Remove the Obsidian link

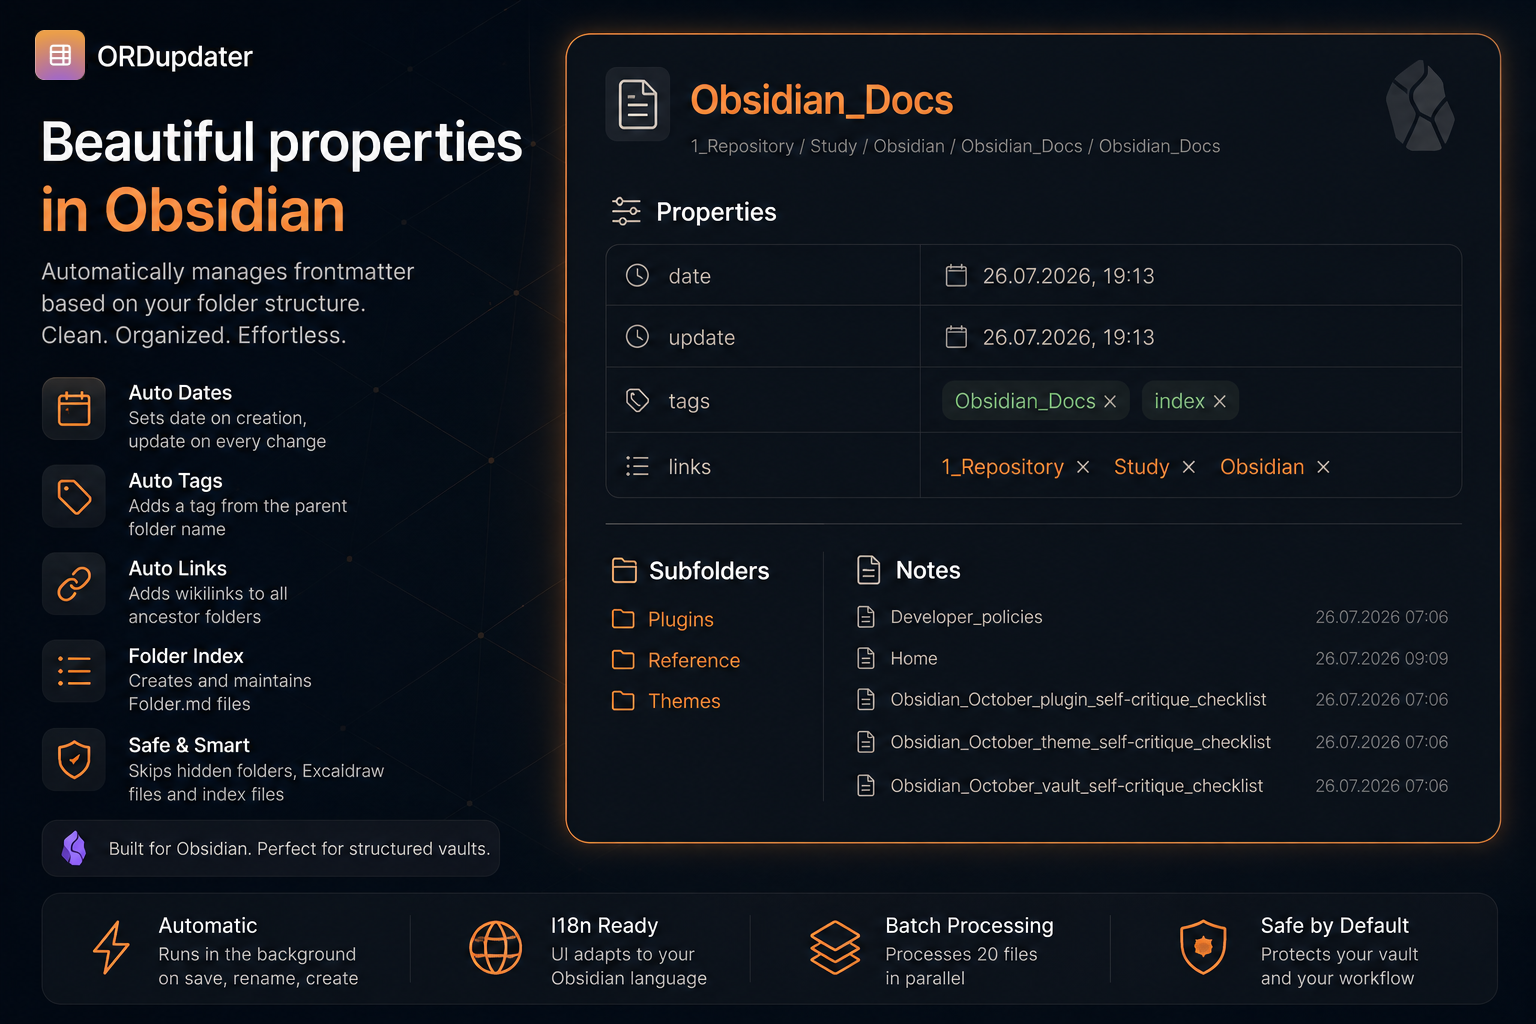pyautogui.click(x=1323, y=467)
